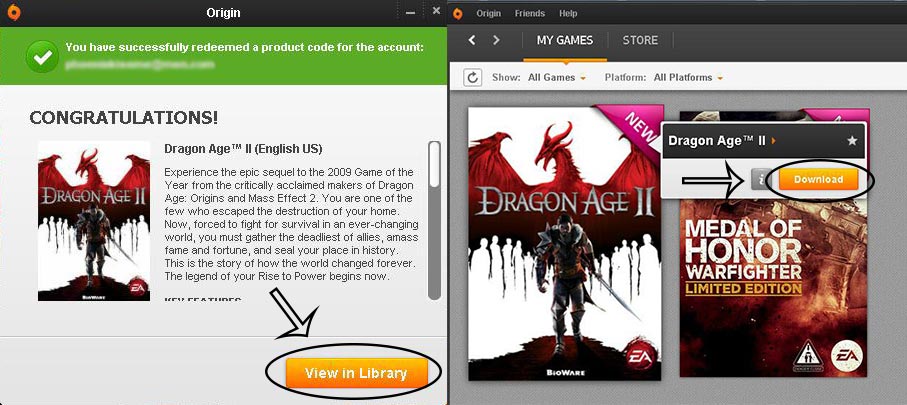Open the Show All Games dropdown
907x405 pixels.
pyautogui.click(x=557, y=78)
